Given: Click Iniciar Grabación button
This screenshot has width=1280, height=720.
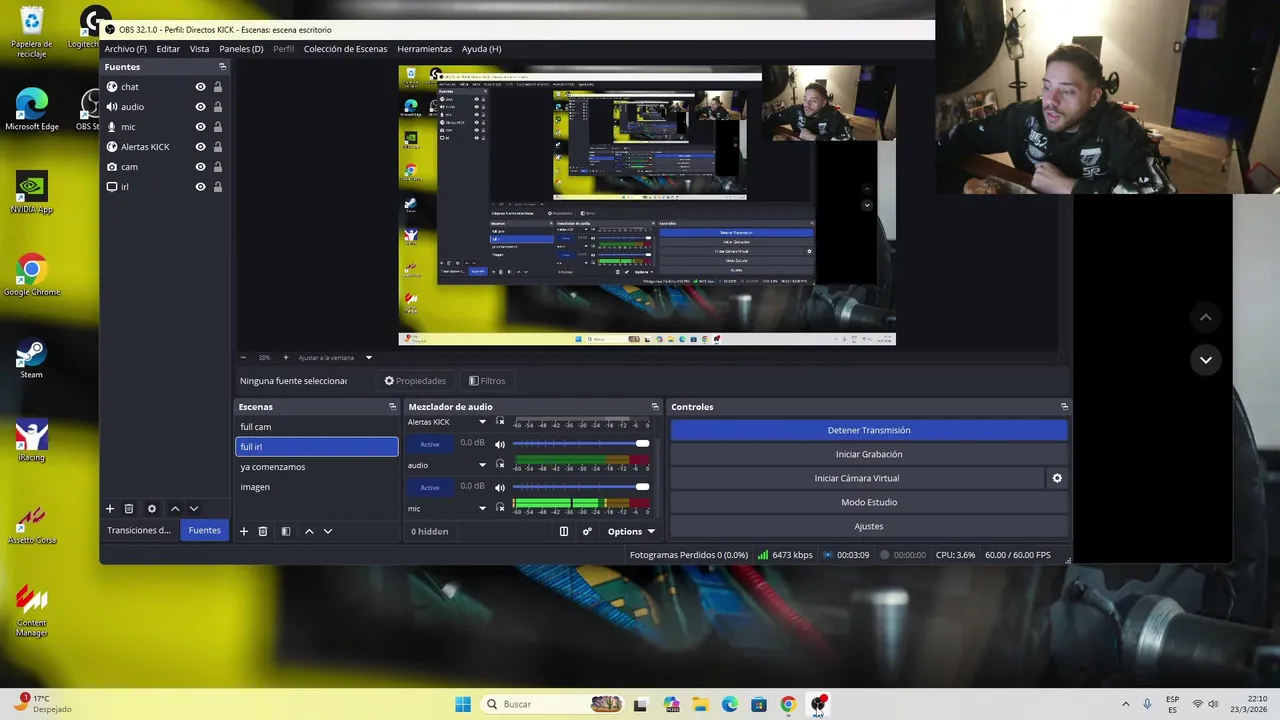Looking at the screenshot, I should [869, 454].
